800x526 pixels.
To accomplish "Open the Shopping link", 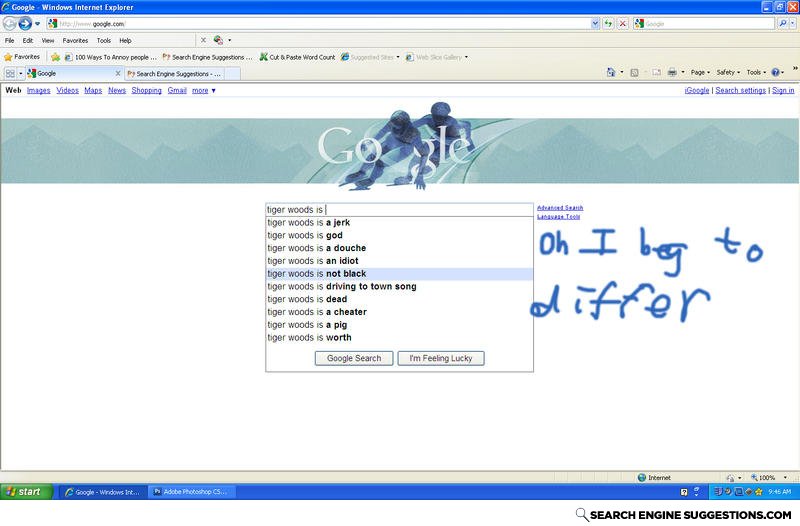I will (x=146, y=90).
